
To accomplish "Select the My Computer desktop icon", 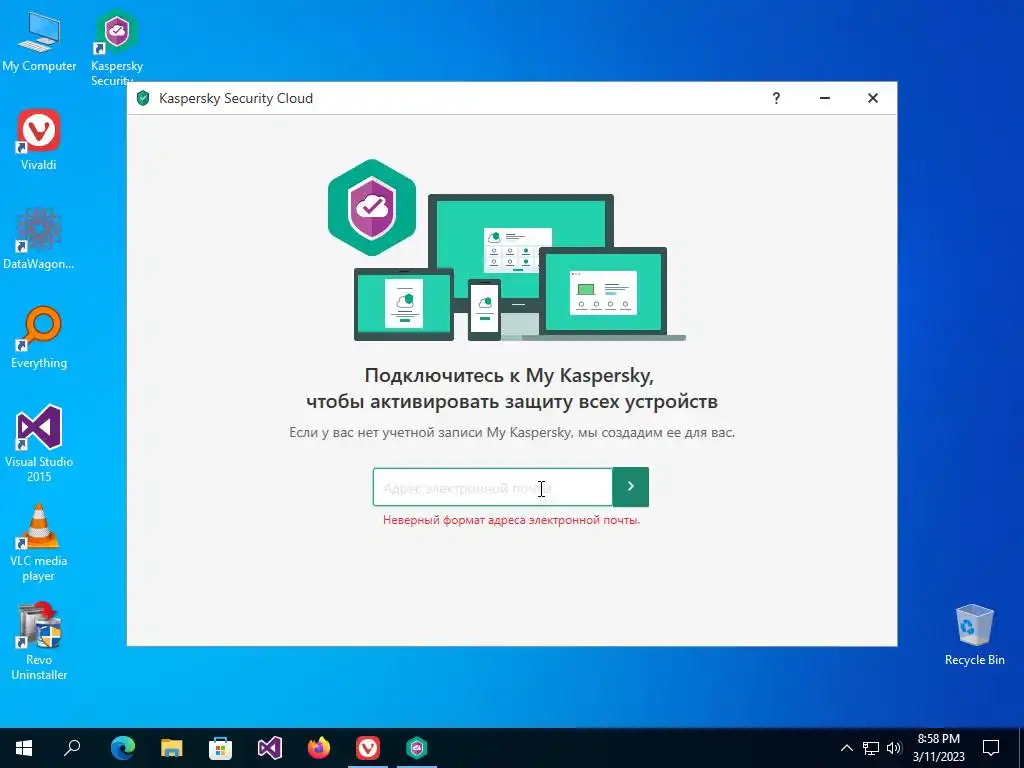I will [39, 41].
